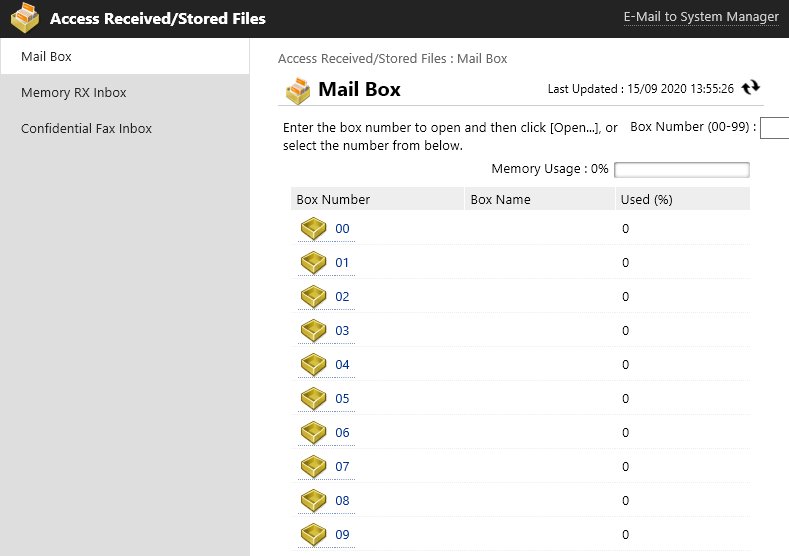The height and width of the screenshot is (556, 789).
Task: Open box number 06 link
Action: [342, 433]
